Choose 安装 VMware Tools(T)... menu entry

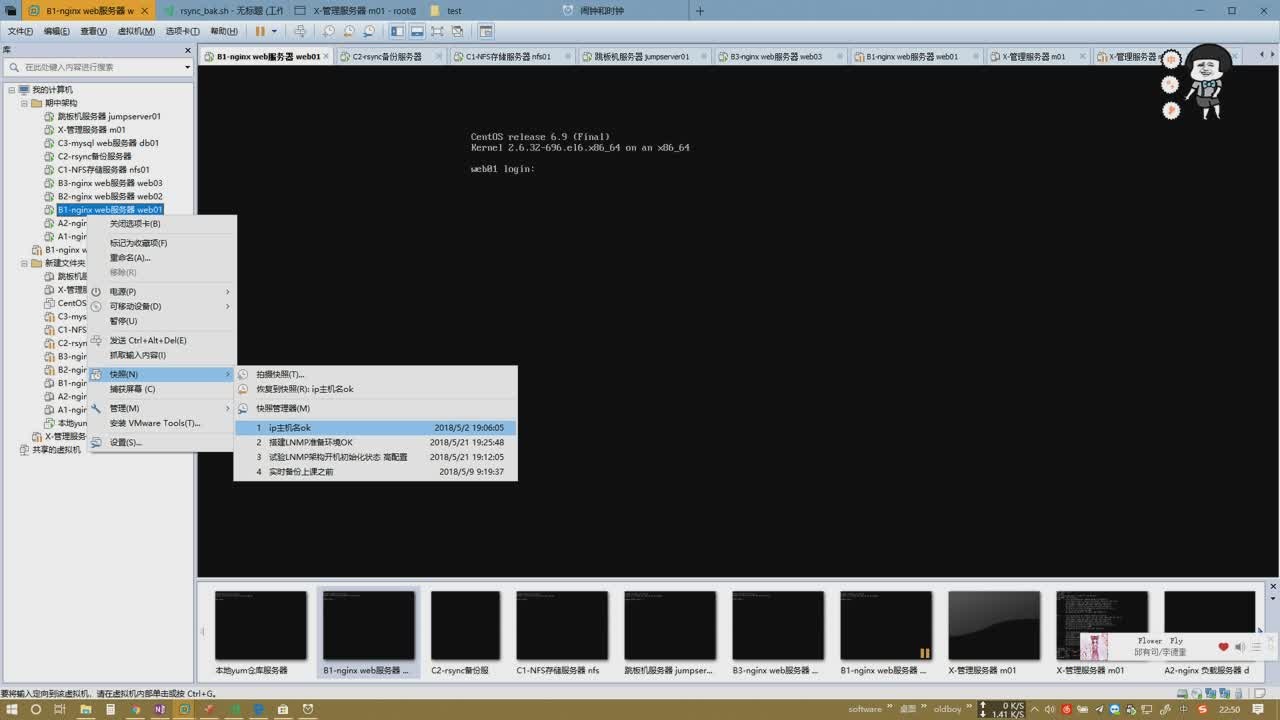(x=162, y=423)
